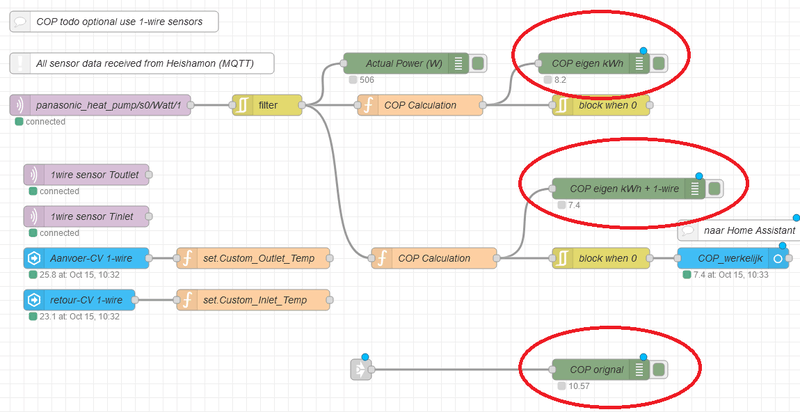Select the COP_werkelijk node label
800x412 pixels.
coord(730,259)
